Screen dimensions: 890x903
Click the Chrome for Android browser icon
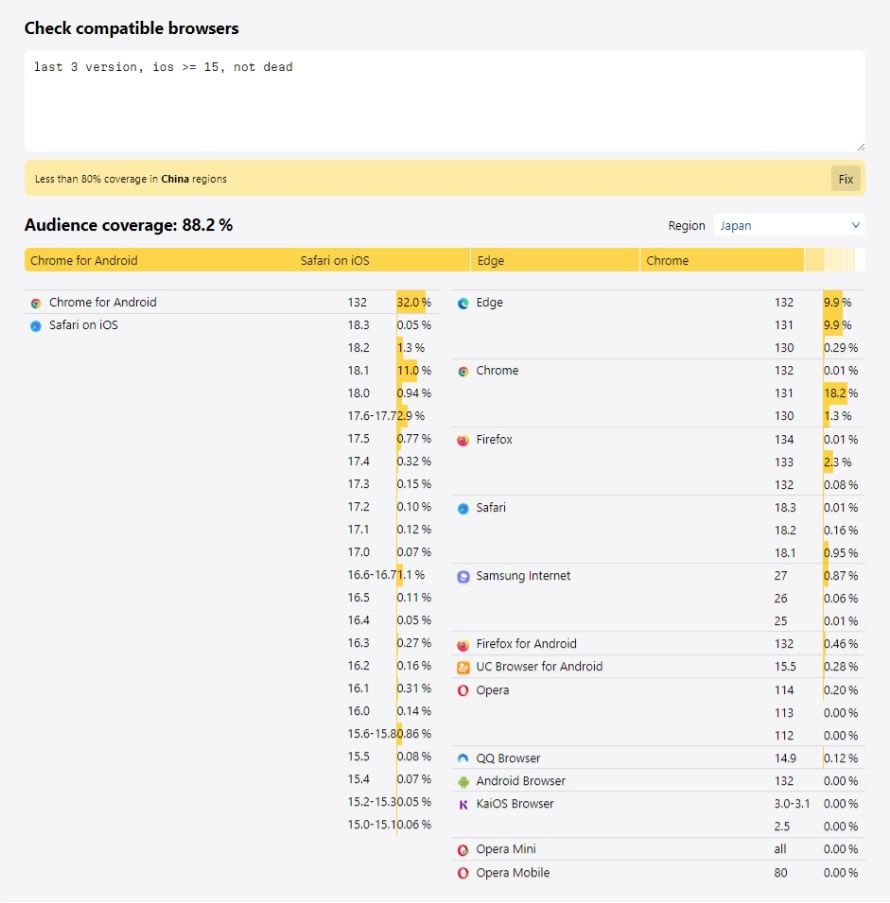tap(36, 303)
